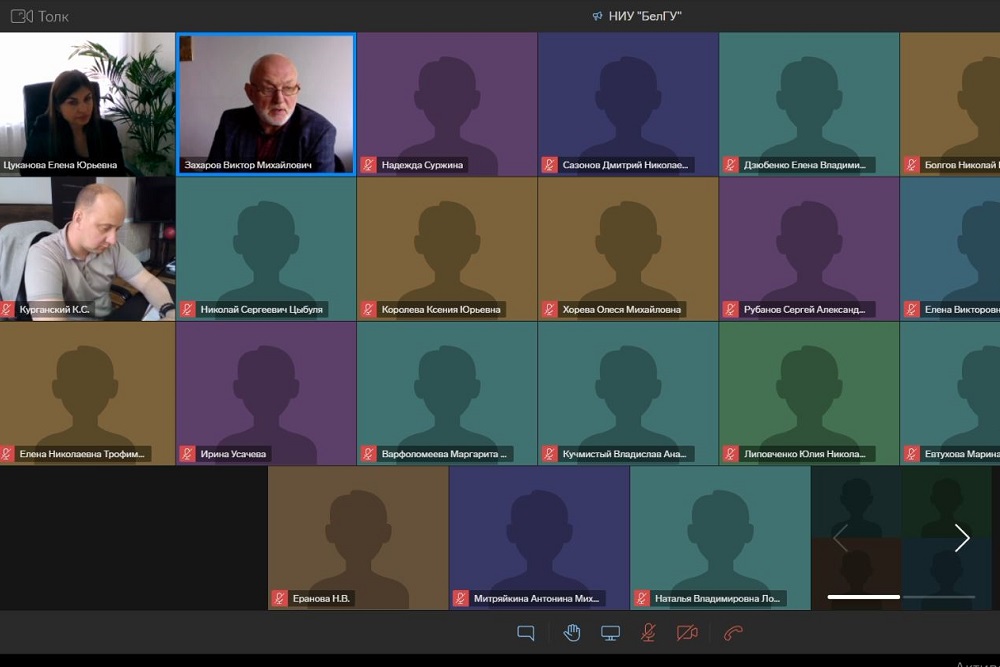Click the megaphone icon beside НИУ "БелГУ"

point(597,16)
